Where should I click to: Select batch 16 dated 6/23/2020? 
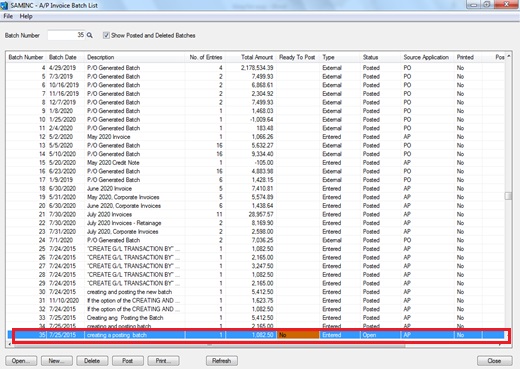[255, 171]
